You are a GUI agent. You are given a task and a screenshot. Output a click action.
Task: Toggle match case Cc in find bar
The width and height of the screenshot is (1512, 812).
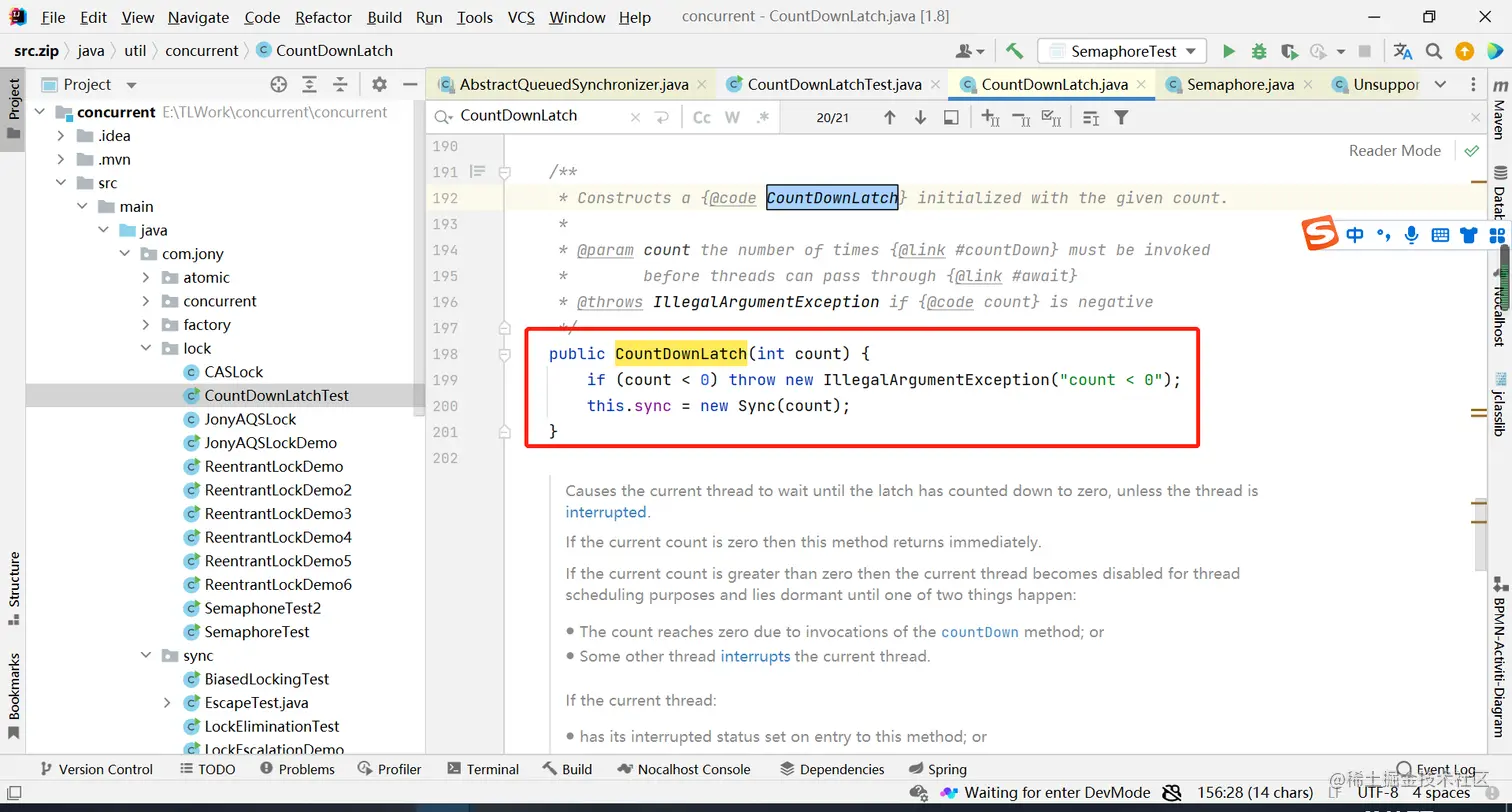[702, 118]
